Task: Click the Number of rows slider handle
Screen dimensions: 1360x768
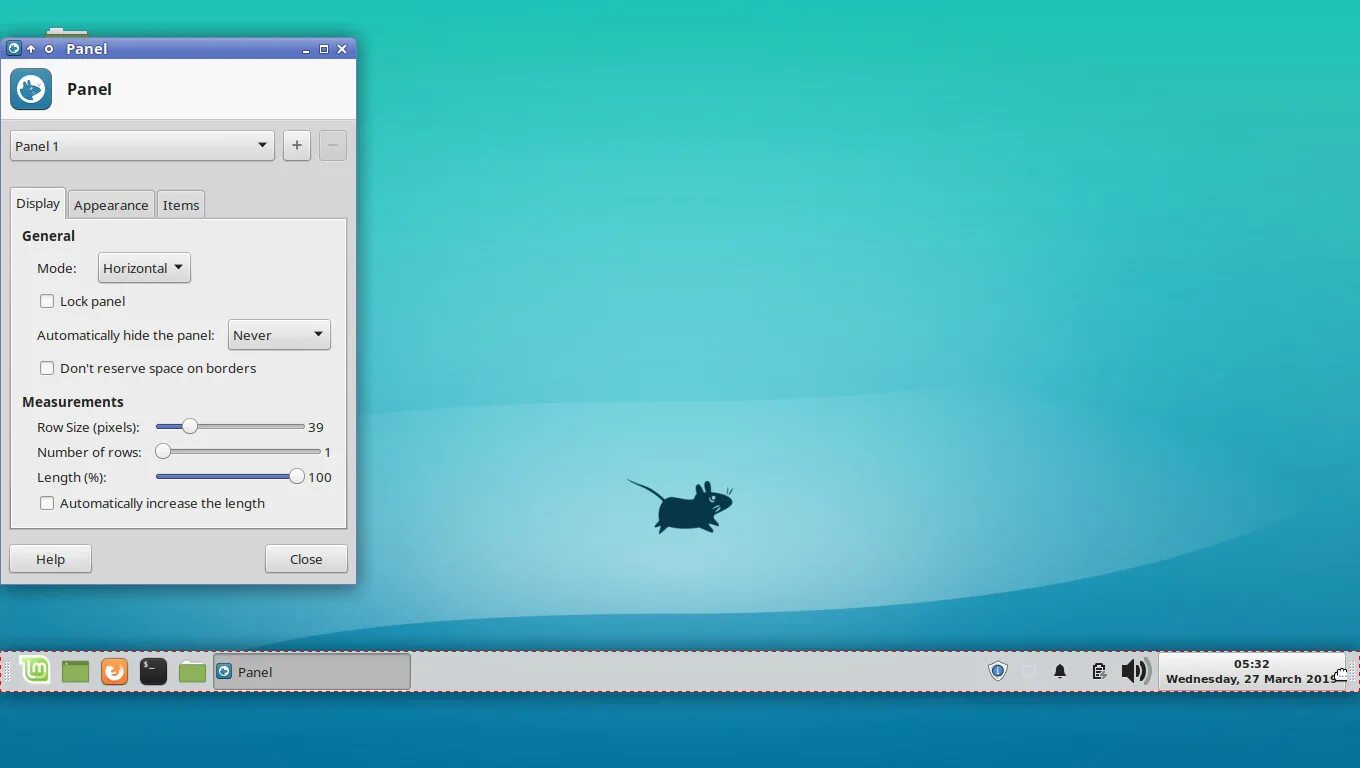Action: click(163, 451)
